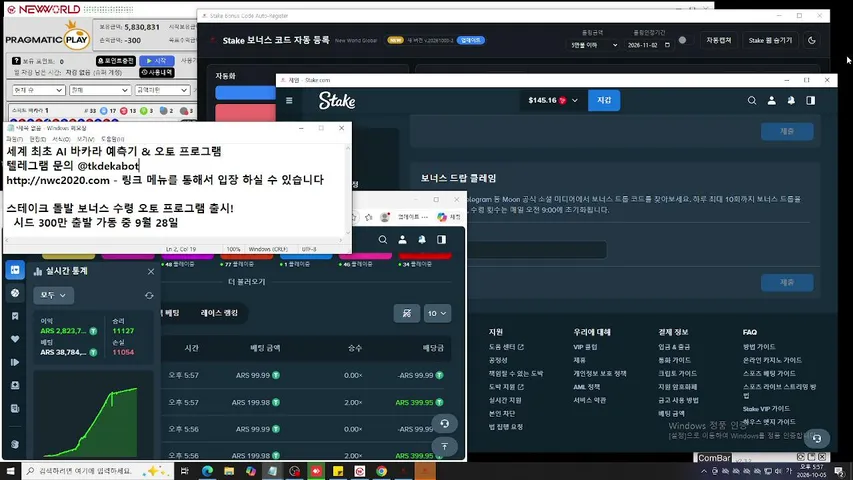The width and height of the screenshot is (853, 480).
Task: Click the blue 지갑 wallet button
Action: 604,101
